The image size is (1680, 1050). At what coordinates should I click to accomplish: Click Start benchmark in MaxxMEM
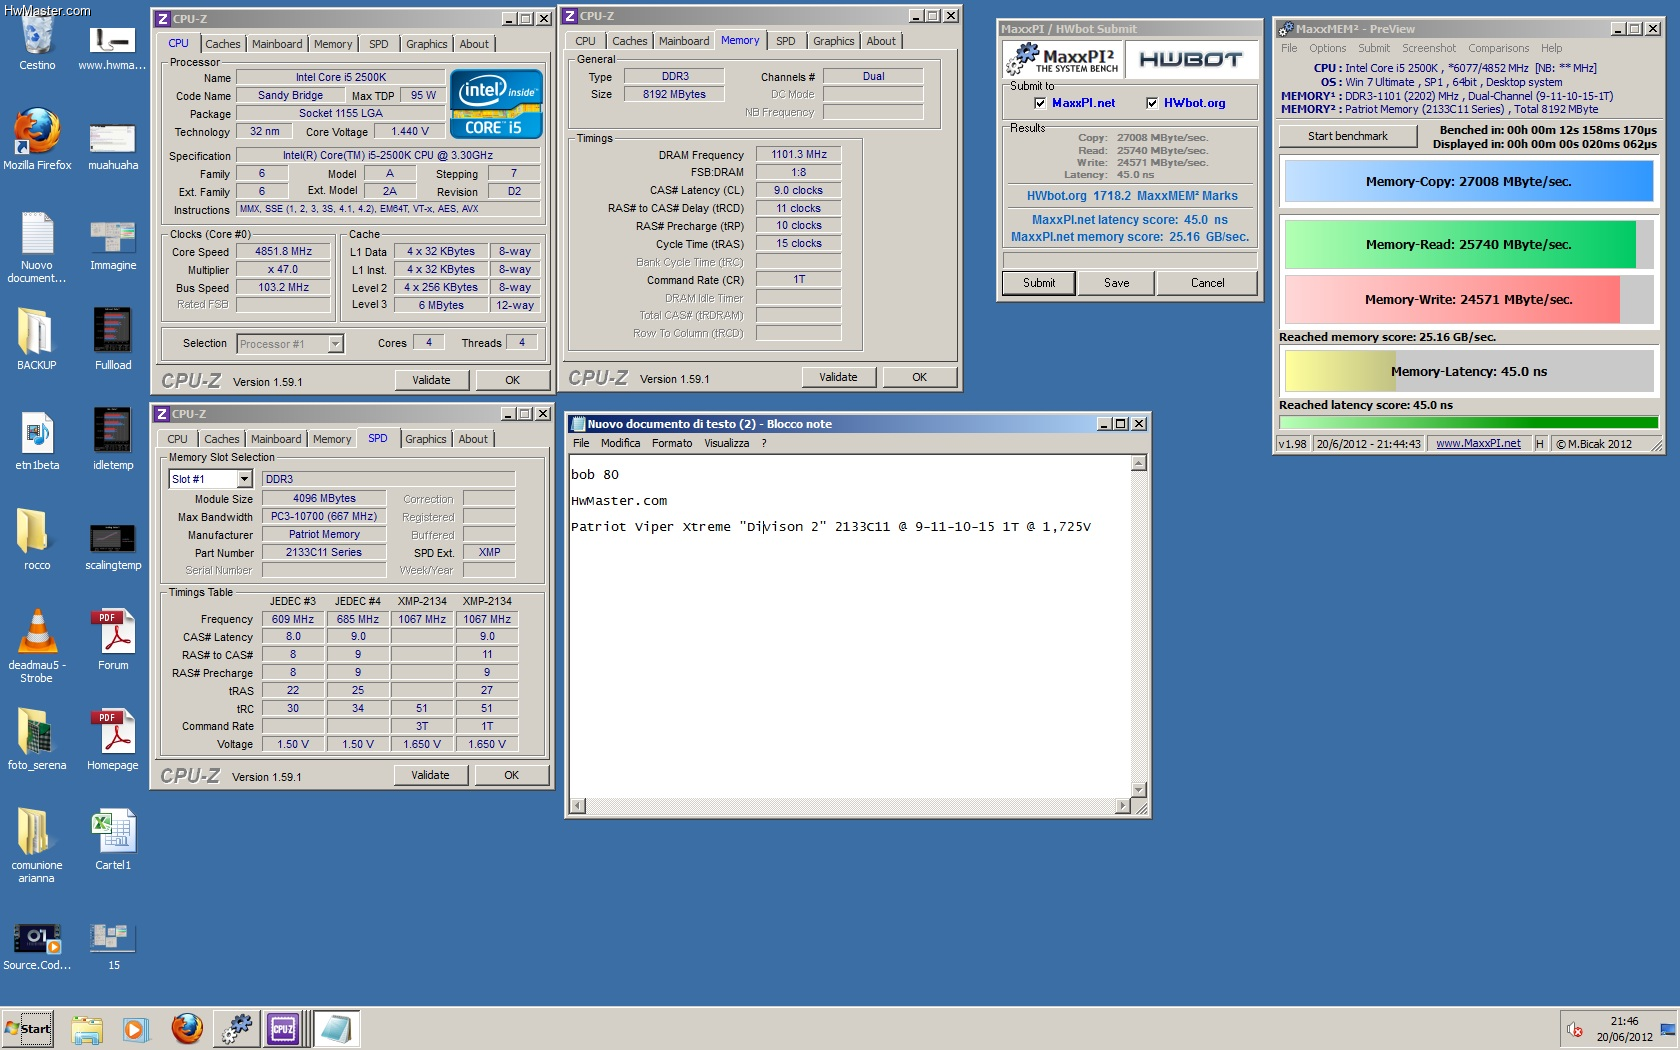pyautogui.click(x=1348, y=136)
